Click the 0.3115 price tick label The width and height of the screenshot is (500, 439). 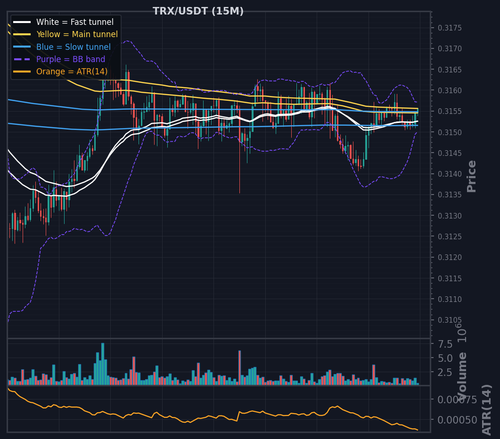click(450, 278)
